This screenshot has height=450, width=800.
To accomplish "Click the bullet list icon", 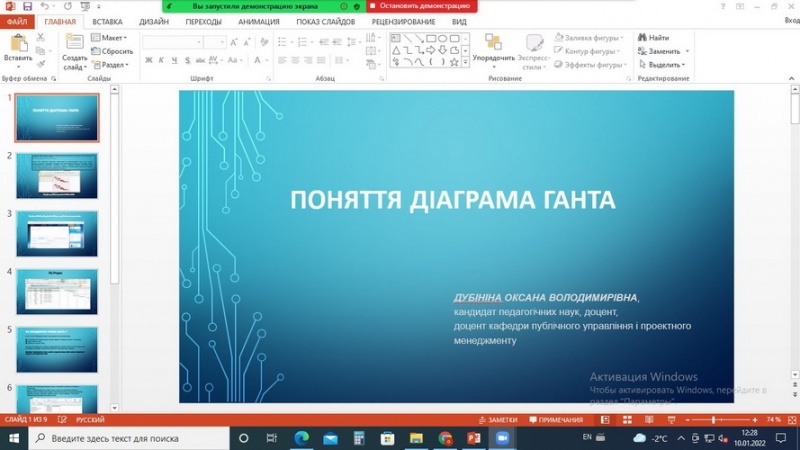I will pos(282,42).
